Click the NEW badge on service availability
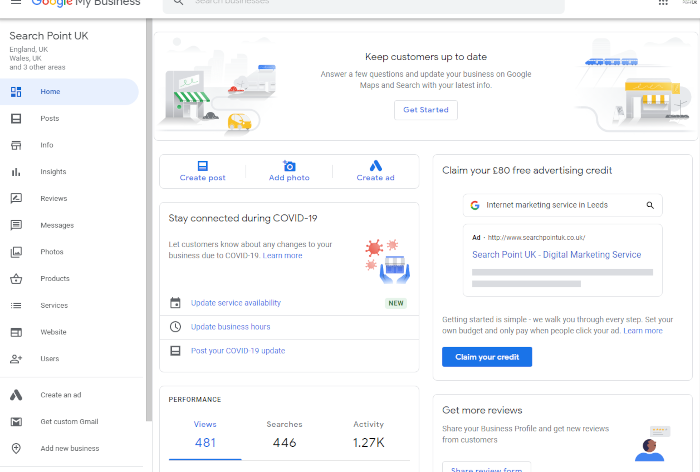 point(396,303)
